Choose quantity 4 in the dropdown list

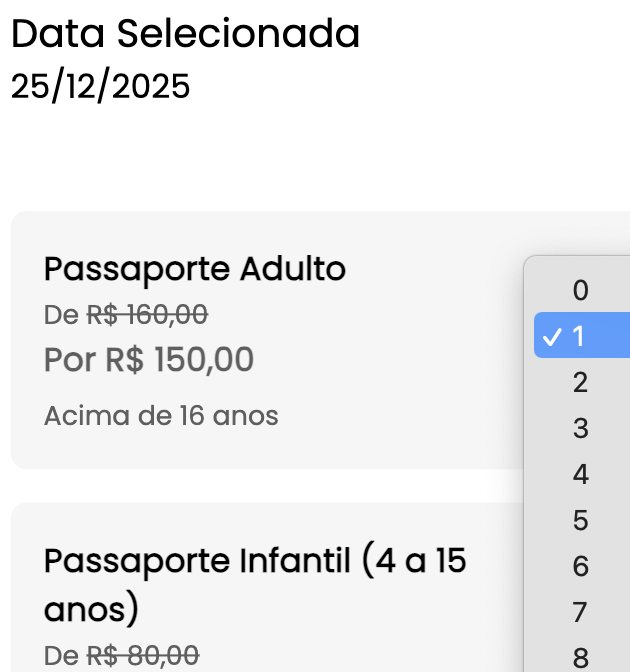pyautogui.click(x=580, y=474)
